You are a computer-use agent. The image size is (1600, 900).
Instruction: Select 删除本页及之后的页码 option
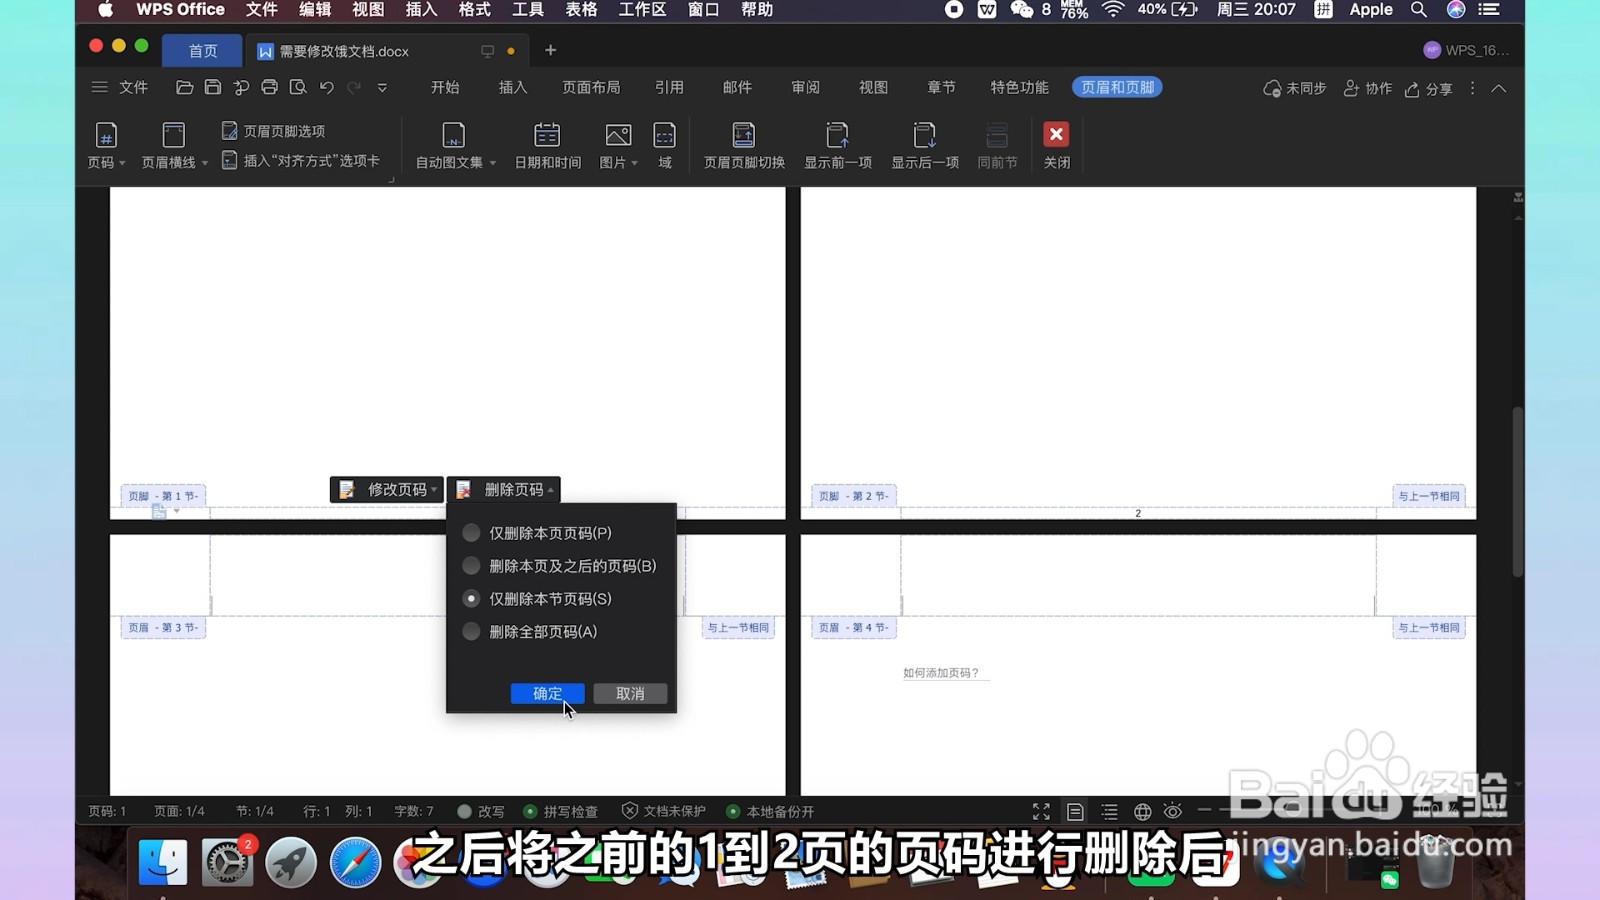click(471, 565)
